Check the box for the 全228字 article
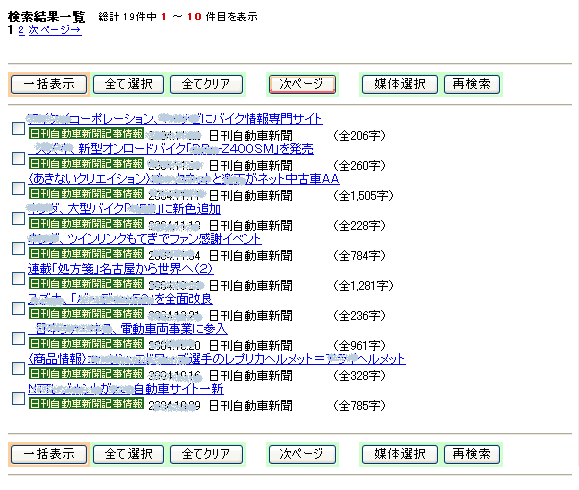Screen dimensions: 579x490 point(18,219)
